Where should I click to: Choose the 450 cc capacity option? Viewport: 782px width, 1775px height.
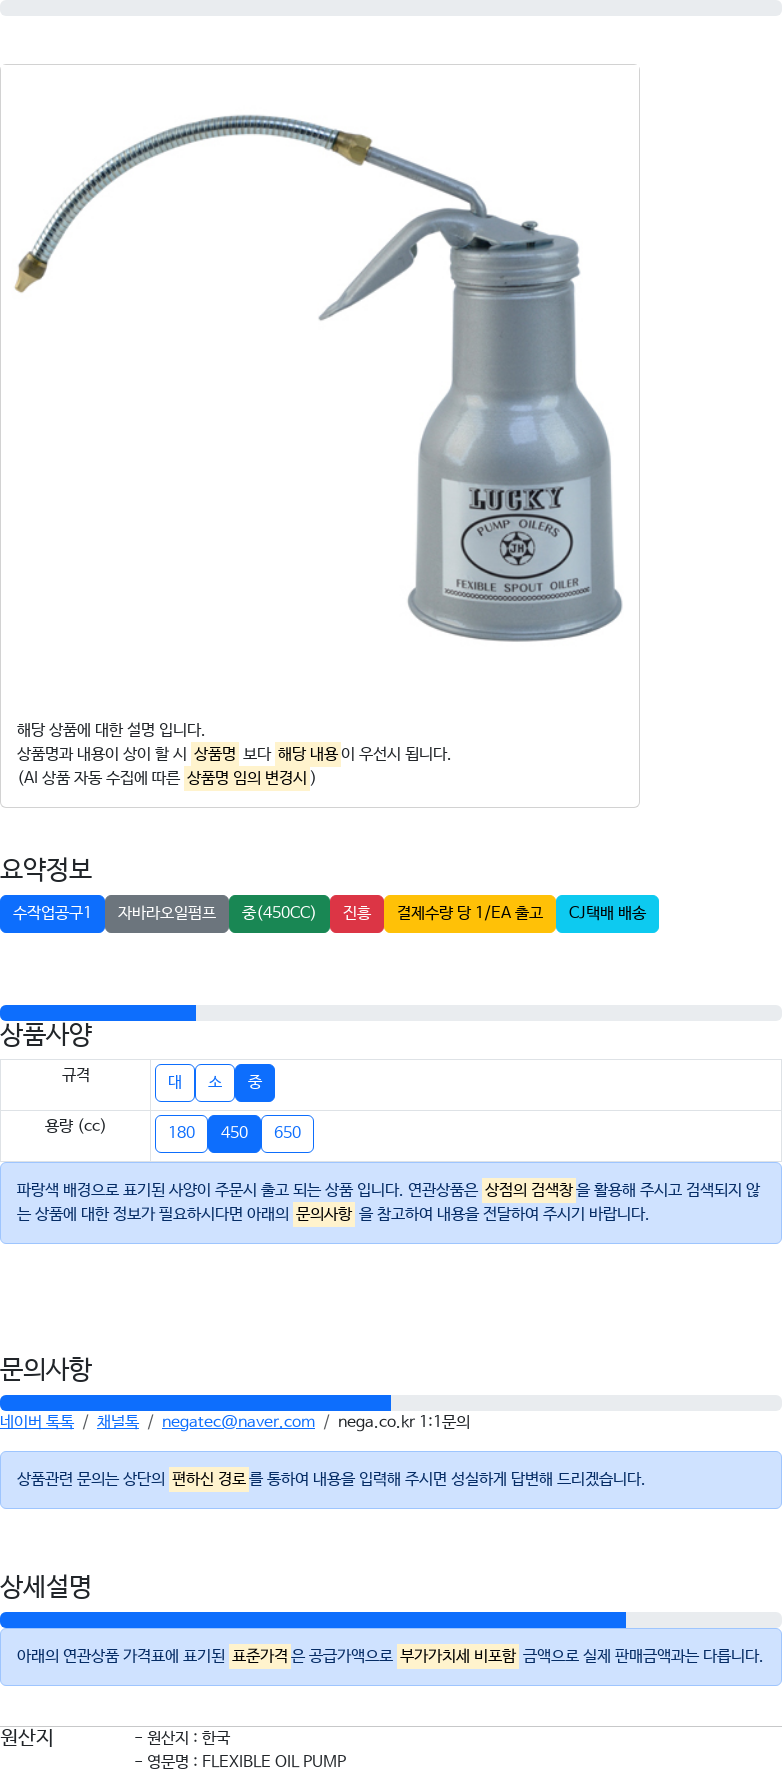[x=234, y=1133]
